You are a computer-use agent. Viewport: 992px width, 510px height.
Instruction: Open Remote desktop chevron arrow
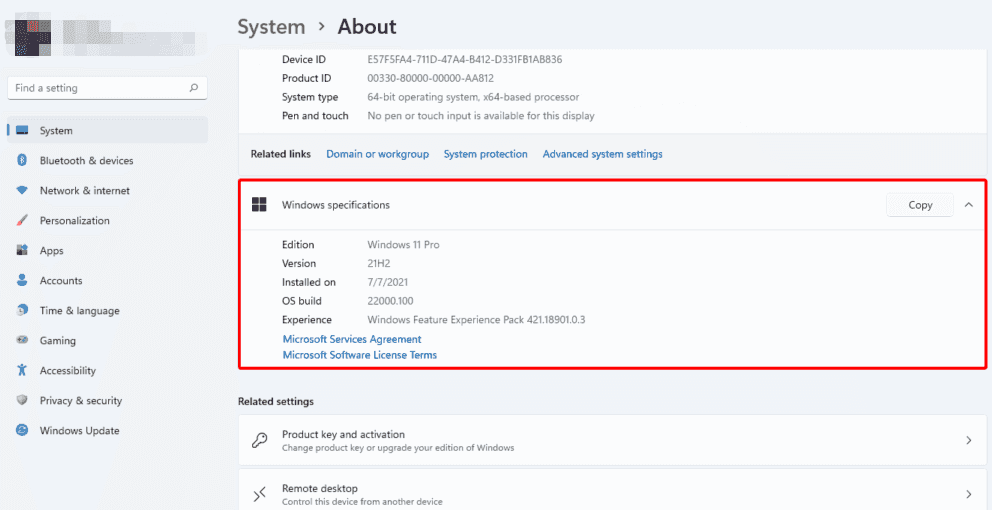(x=969, y=494)
